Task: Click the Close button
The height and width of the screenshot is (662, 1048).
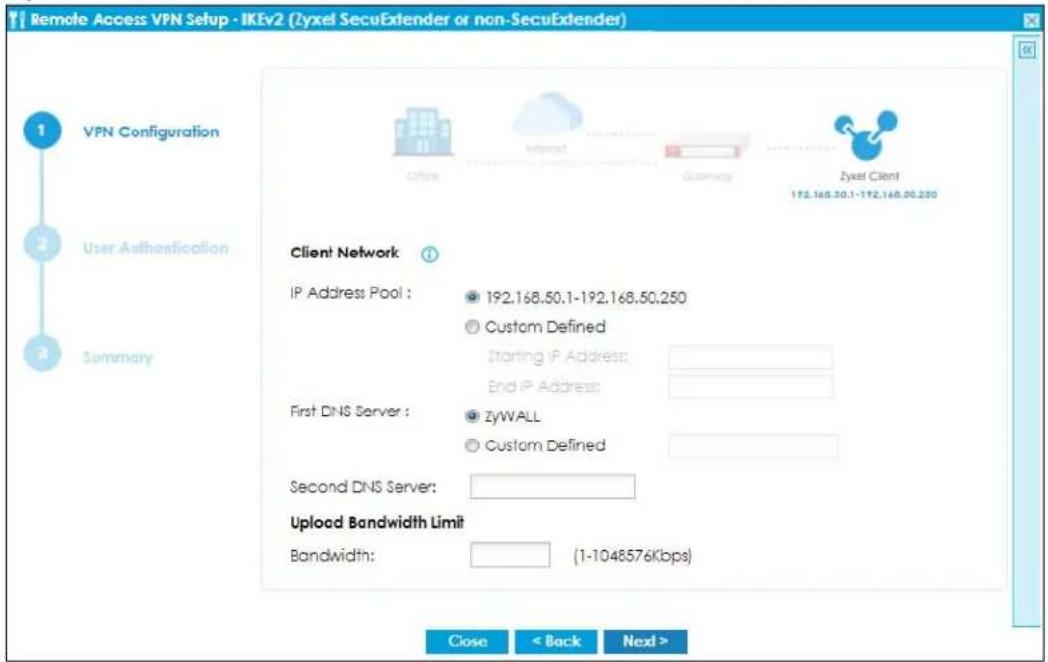Action: tap(467, 641)
